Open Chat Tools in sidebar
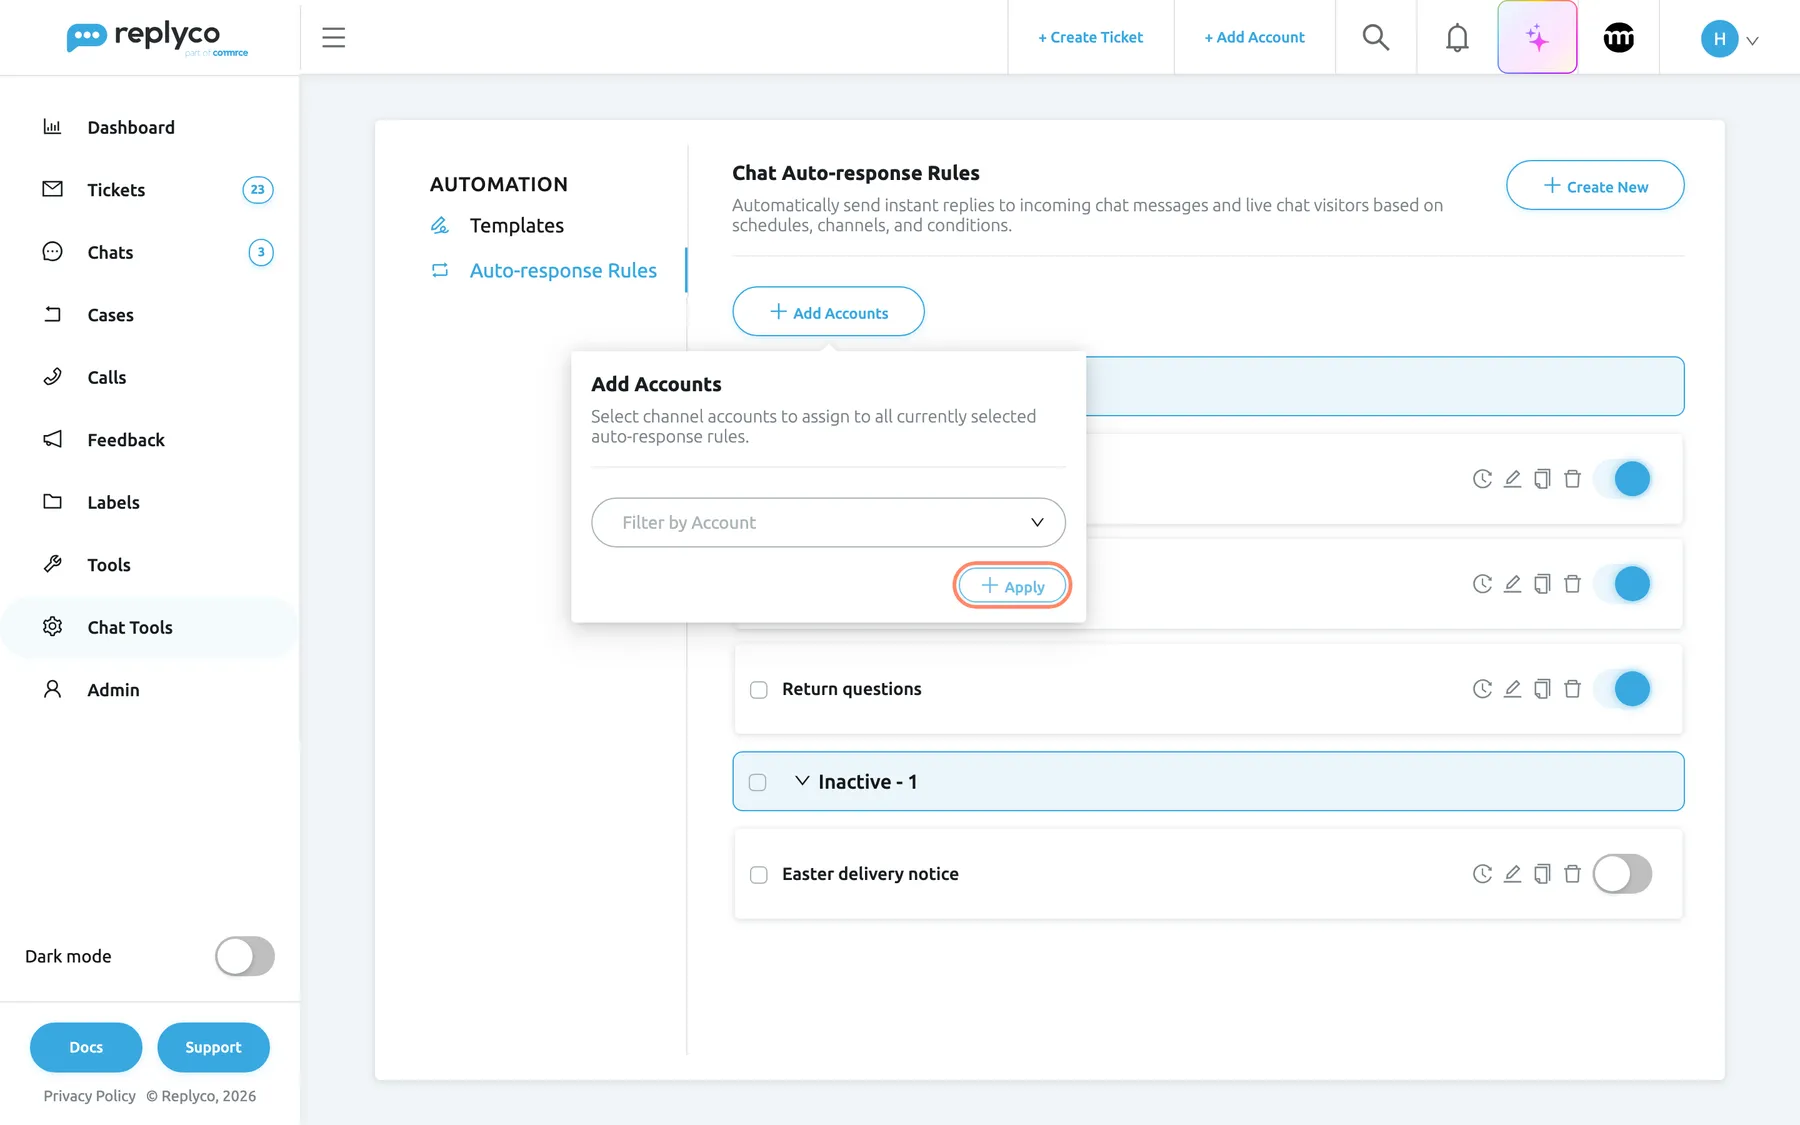Viewport: 1800px width, 1125px height. [150, 627]
